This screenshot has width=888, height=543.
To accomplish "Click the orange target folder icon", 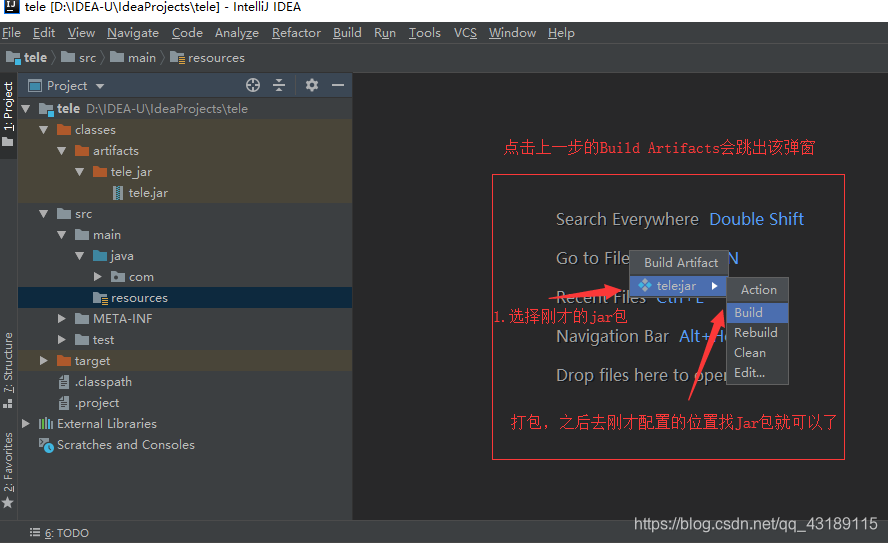I will tap(64, 361).
